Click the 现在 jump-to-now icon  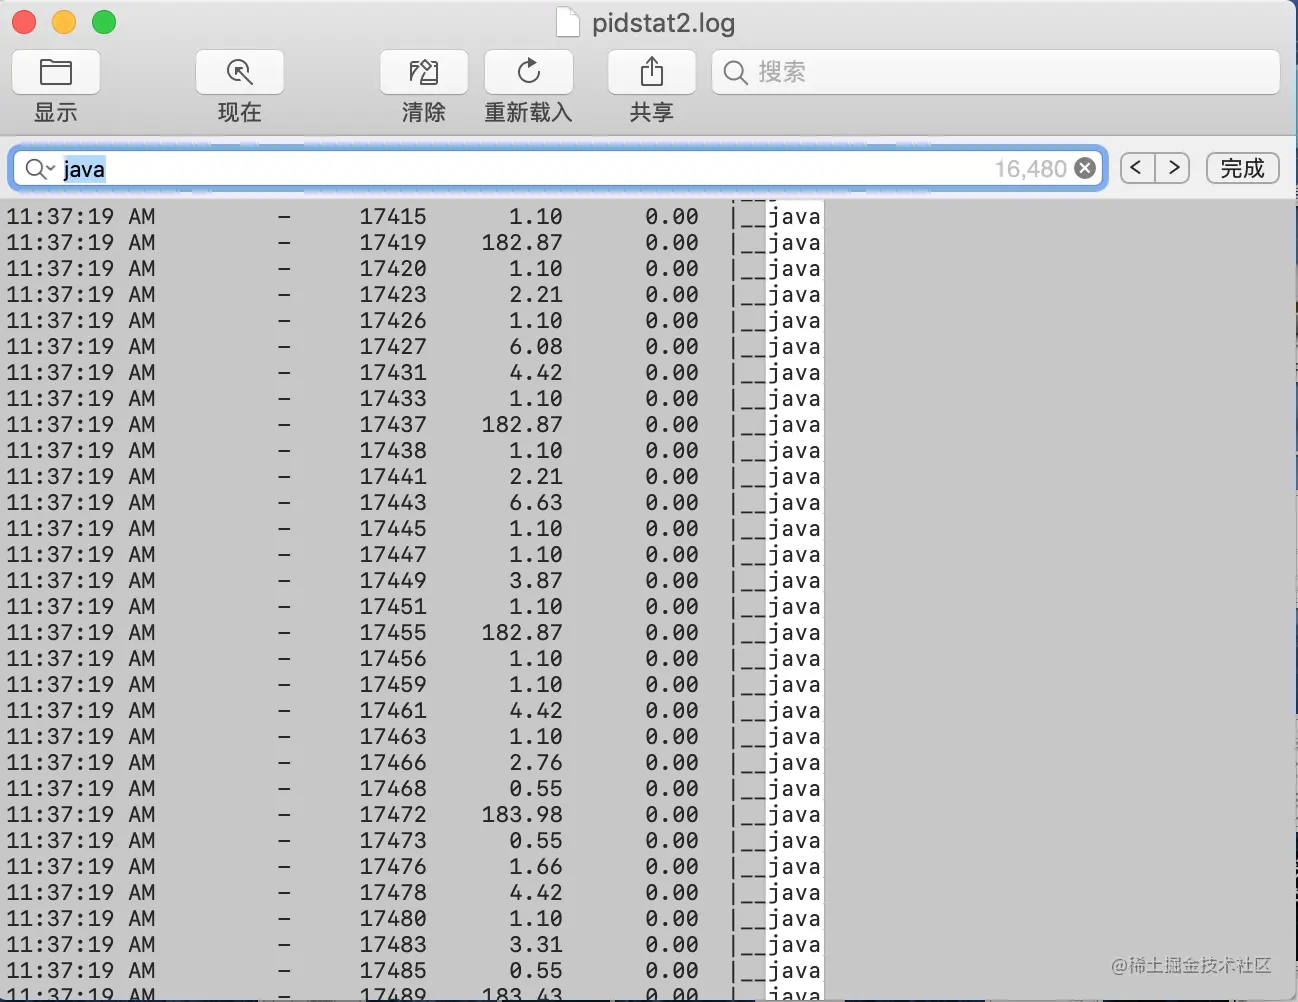tap(240, 72)
